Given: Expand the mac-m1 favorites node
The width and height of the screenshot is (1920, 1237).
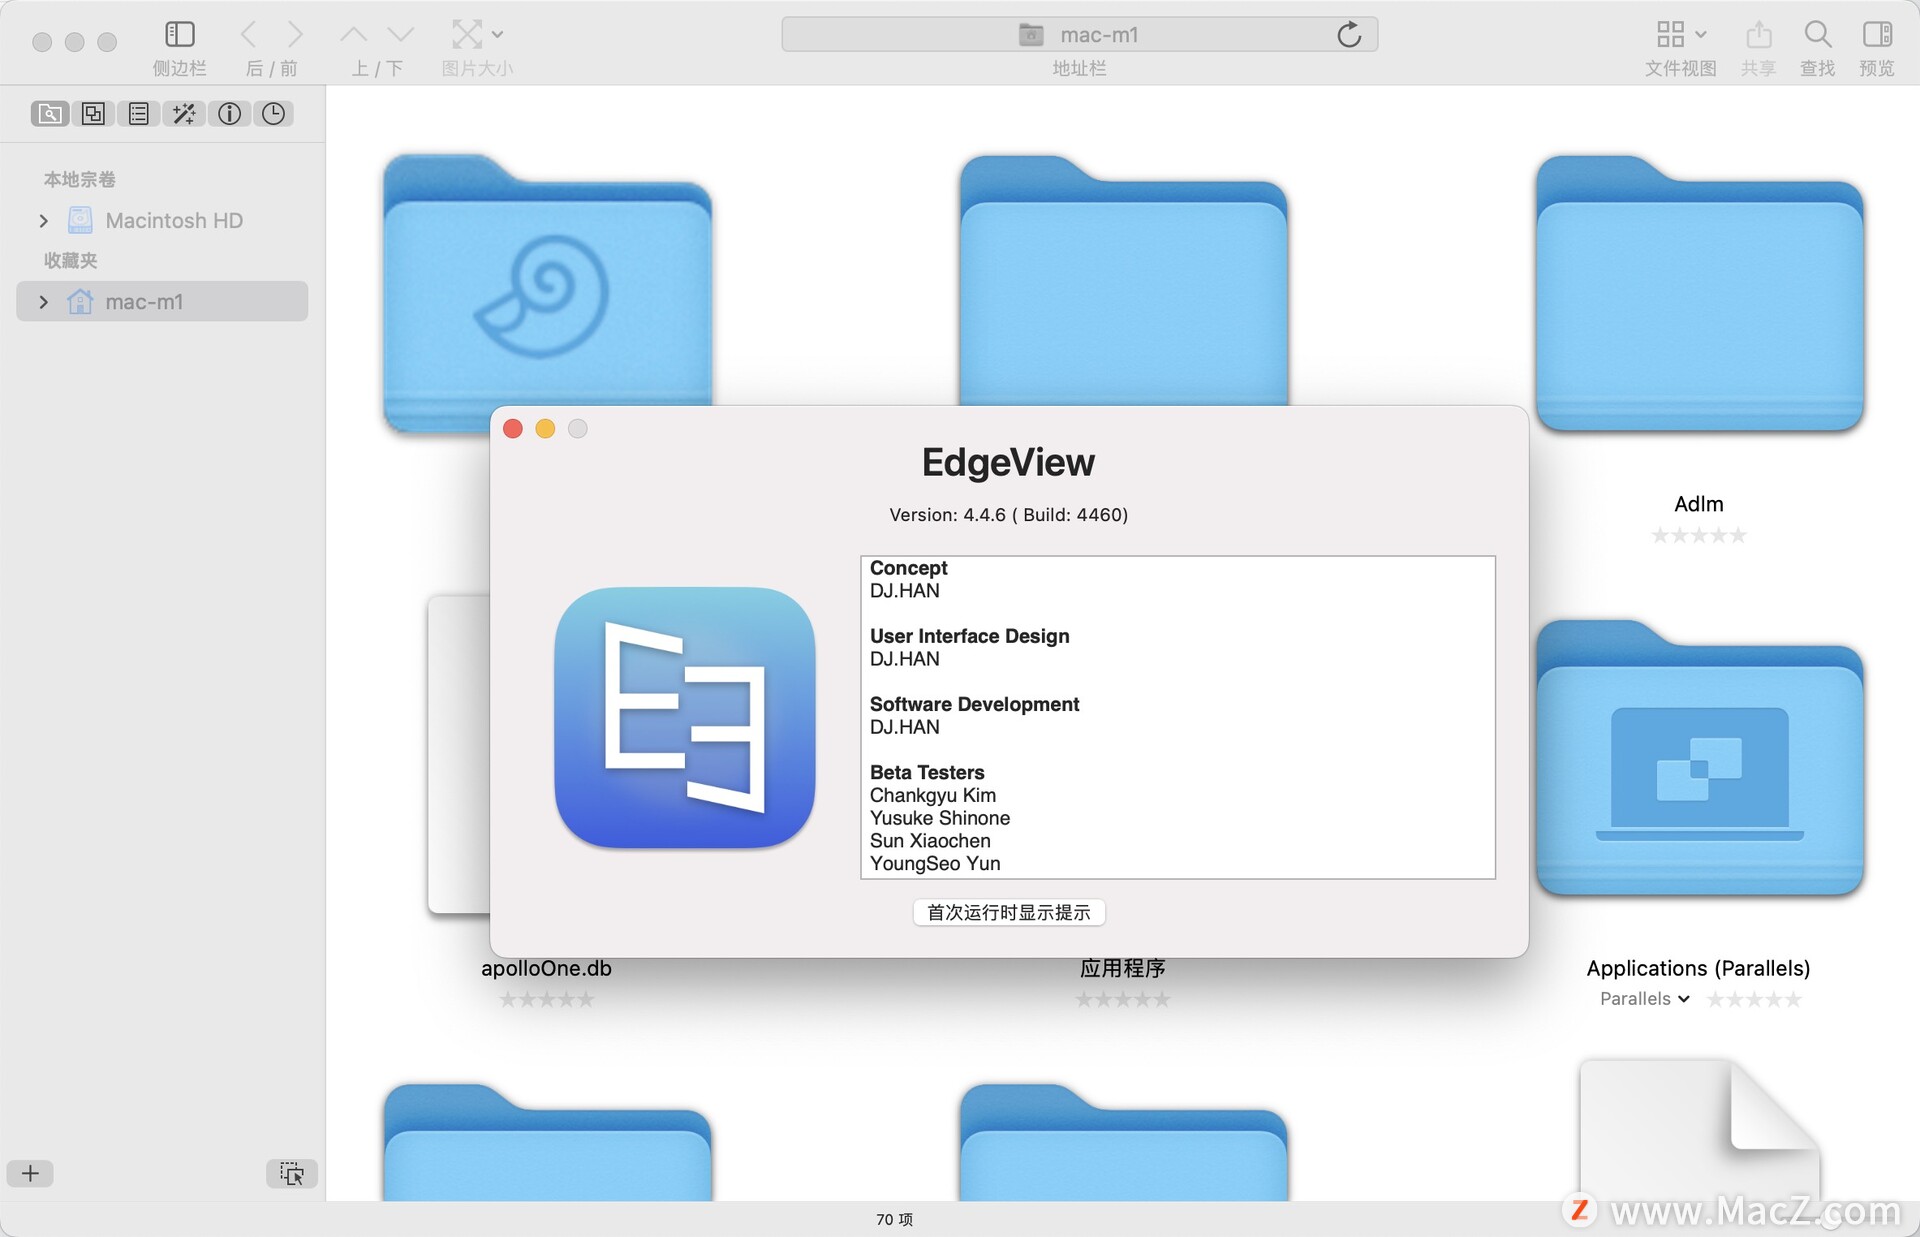Looking at the screenshot, I should coord(43,302).
